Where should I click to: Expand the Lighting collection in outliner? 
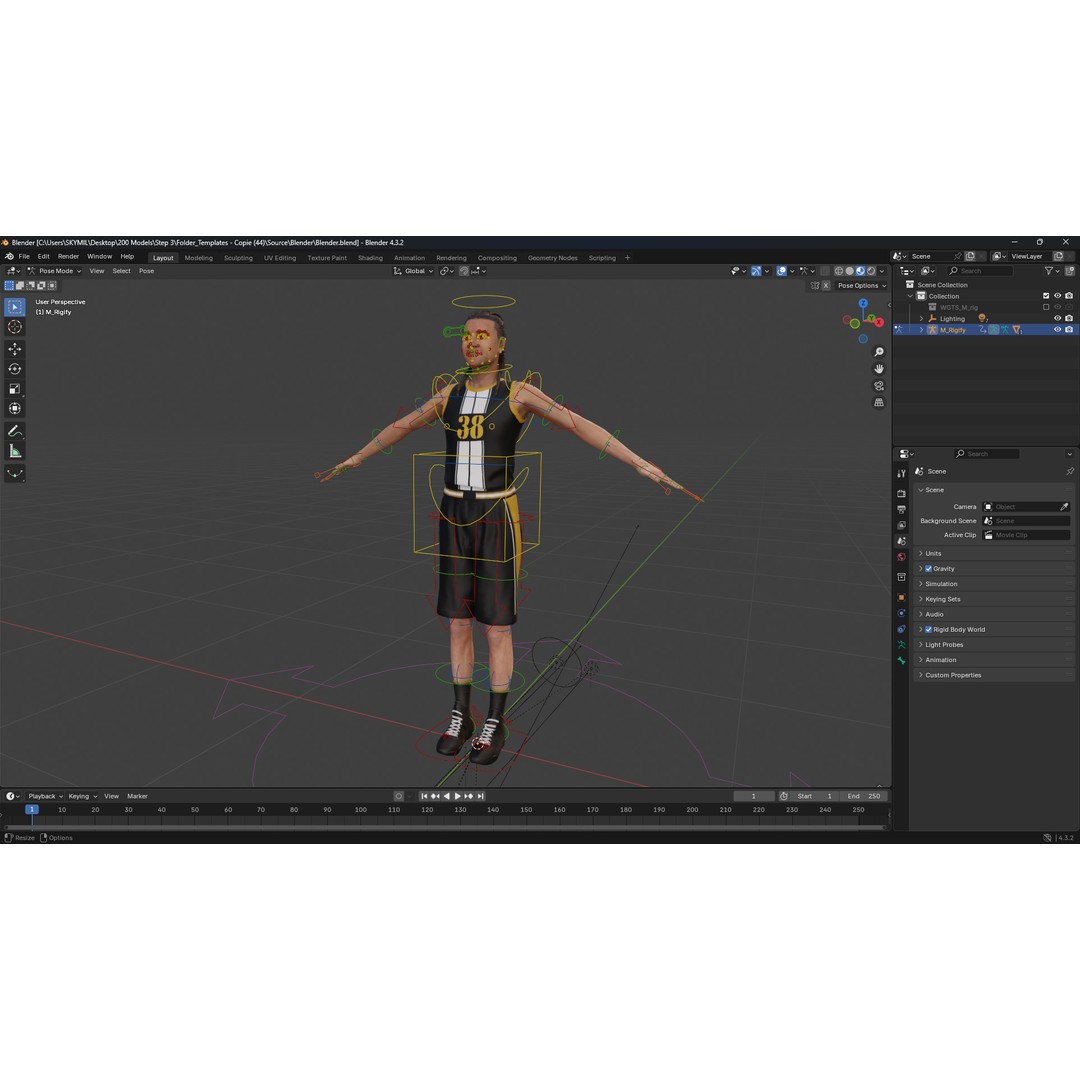[x=922, y=319]
